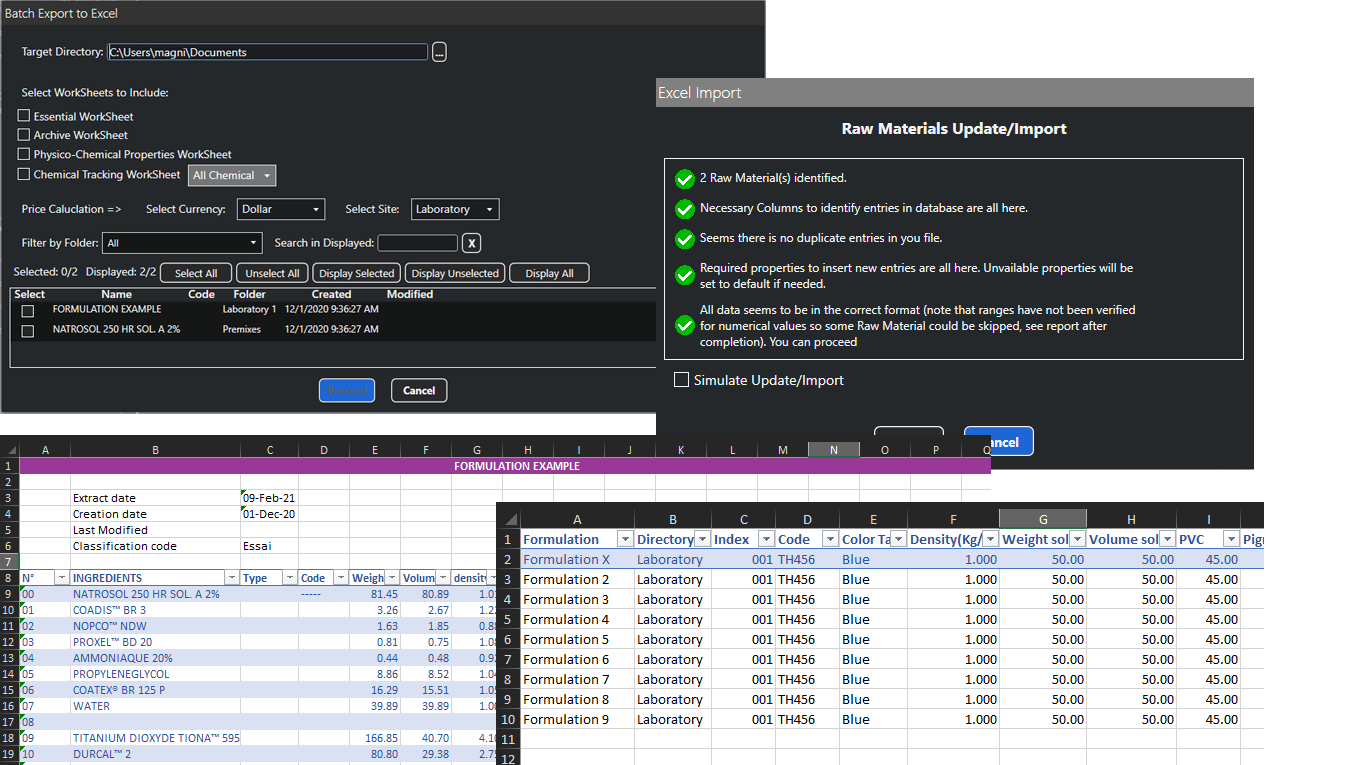Screen dimensions: 1366x765
Task: Open the Directory column filter arrow
Action: (702, 540)
